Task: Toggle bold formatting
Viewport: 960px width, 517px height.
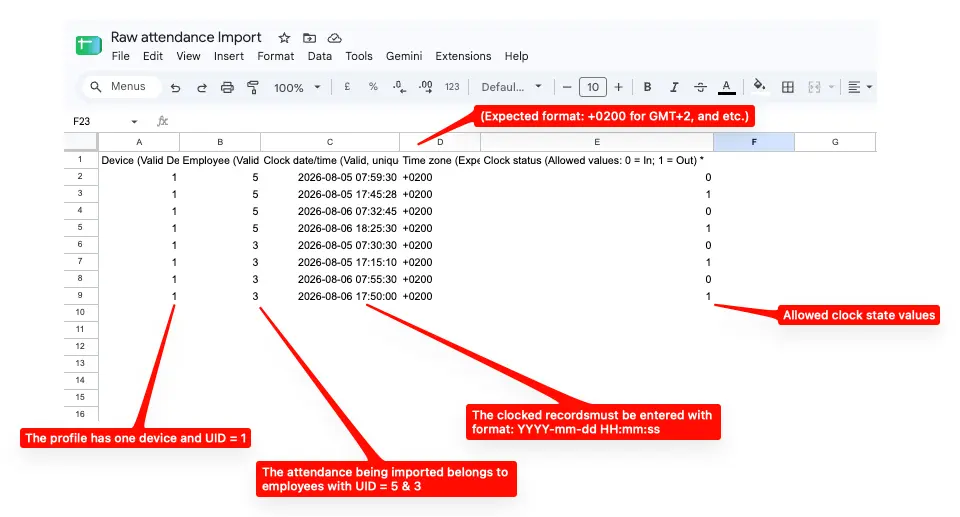Action: click(647, 87)
